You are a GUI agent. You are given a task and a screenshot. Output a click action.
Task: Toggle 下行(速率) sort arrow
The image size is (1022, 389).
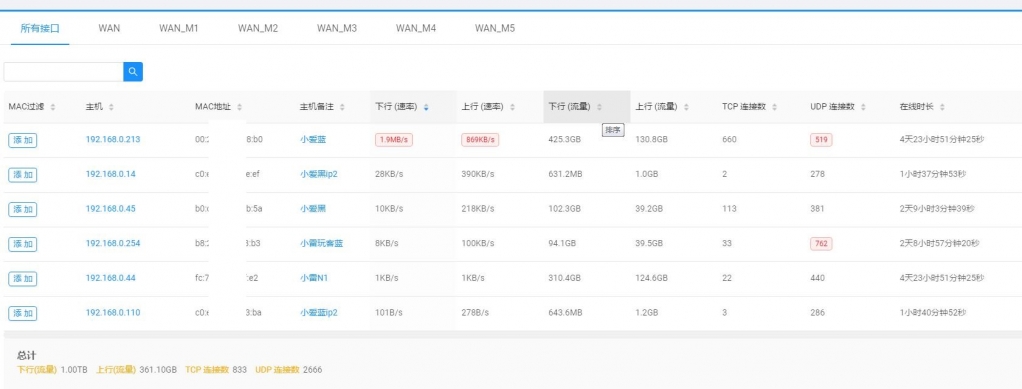coord(426,107)
